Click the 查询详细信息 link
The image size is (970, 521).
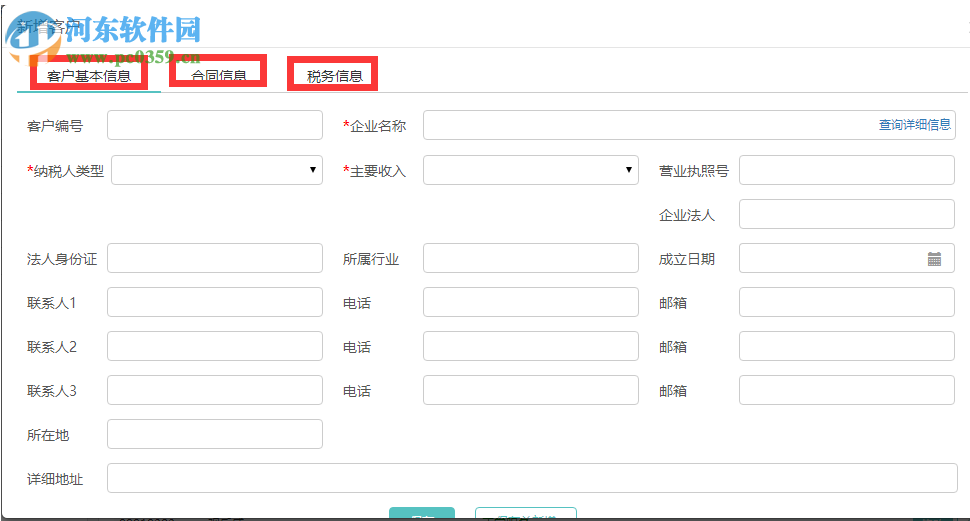pos(914,125)
